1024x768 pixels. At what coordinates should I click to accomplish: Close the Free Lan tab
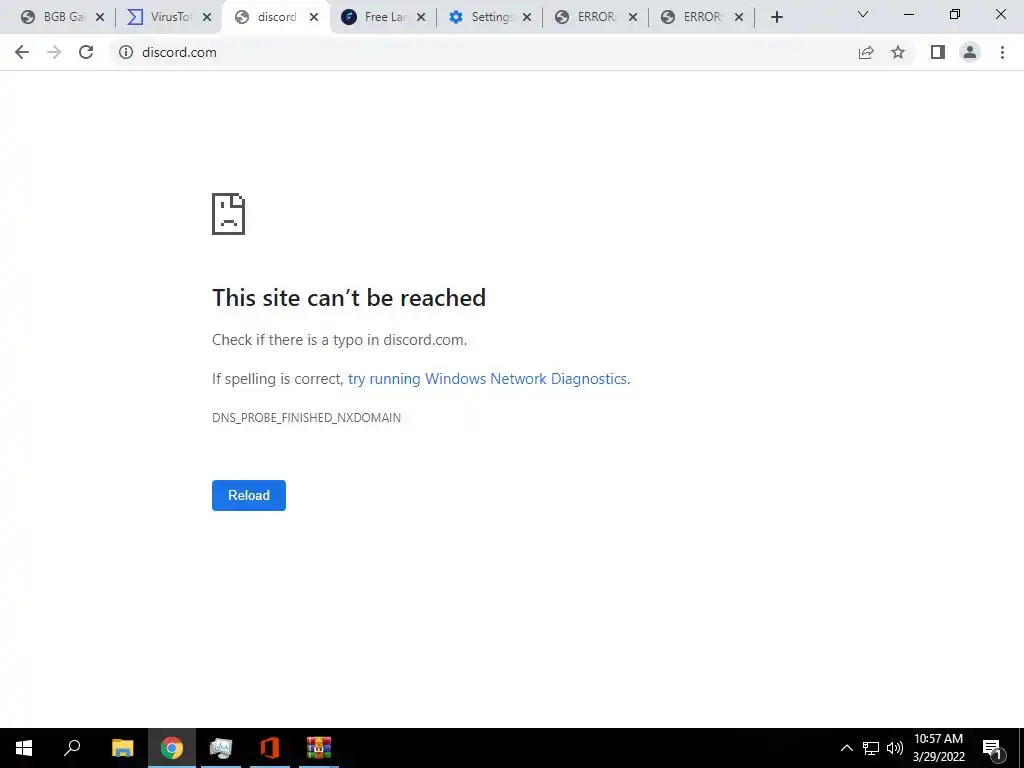pyautogui.click(x=421, y=18)
